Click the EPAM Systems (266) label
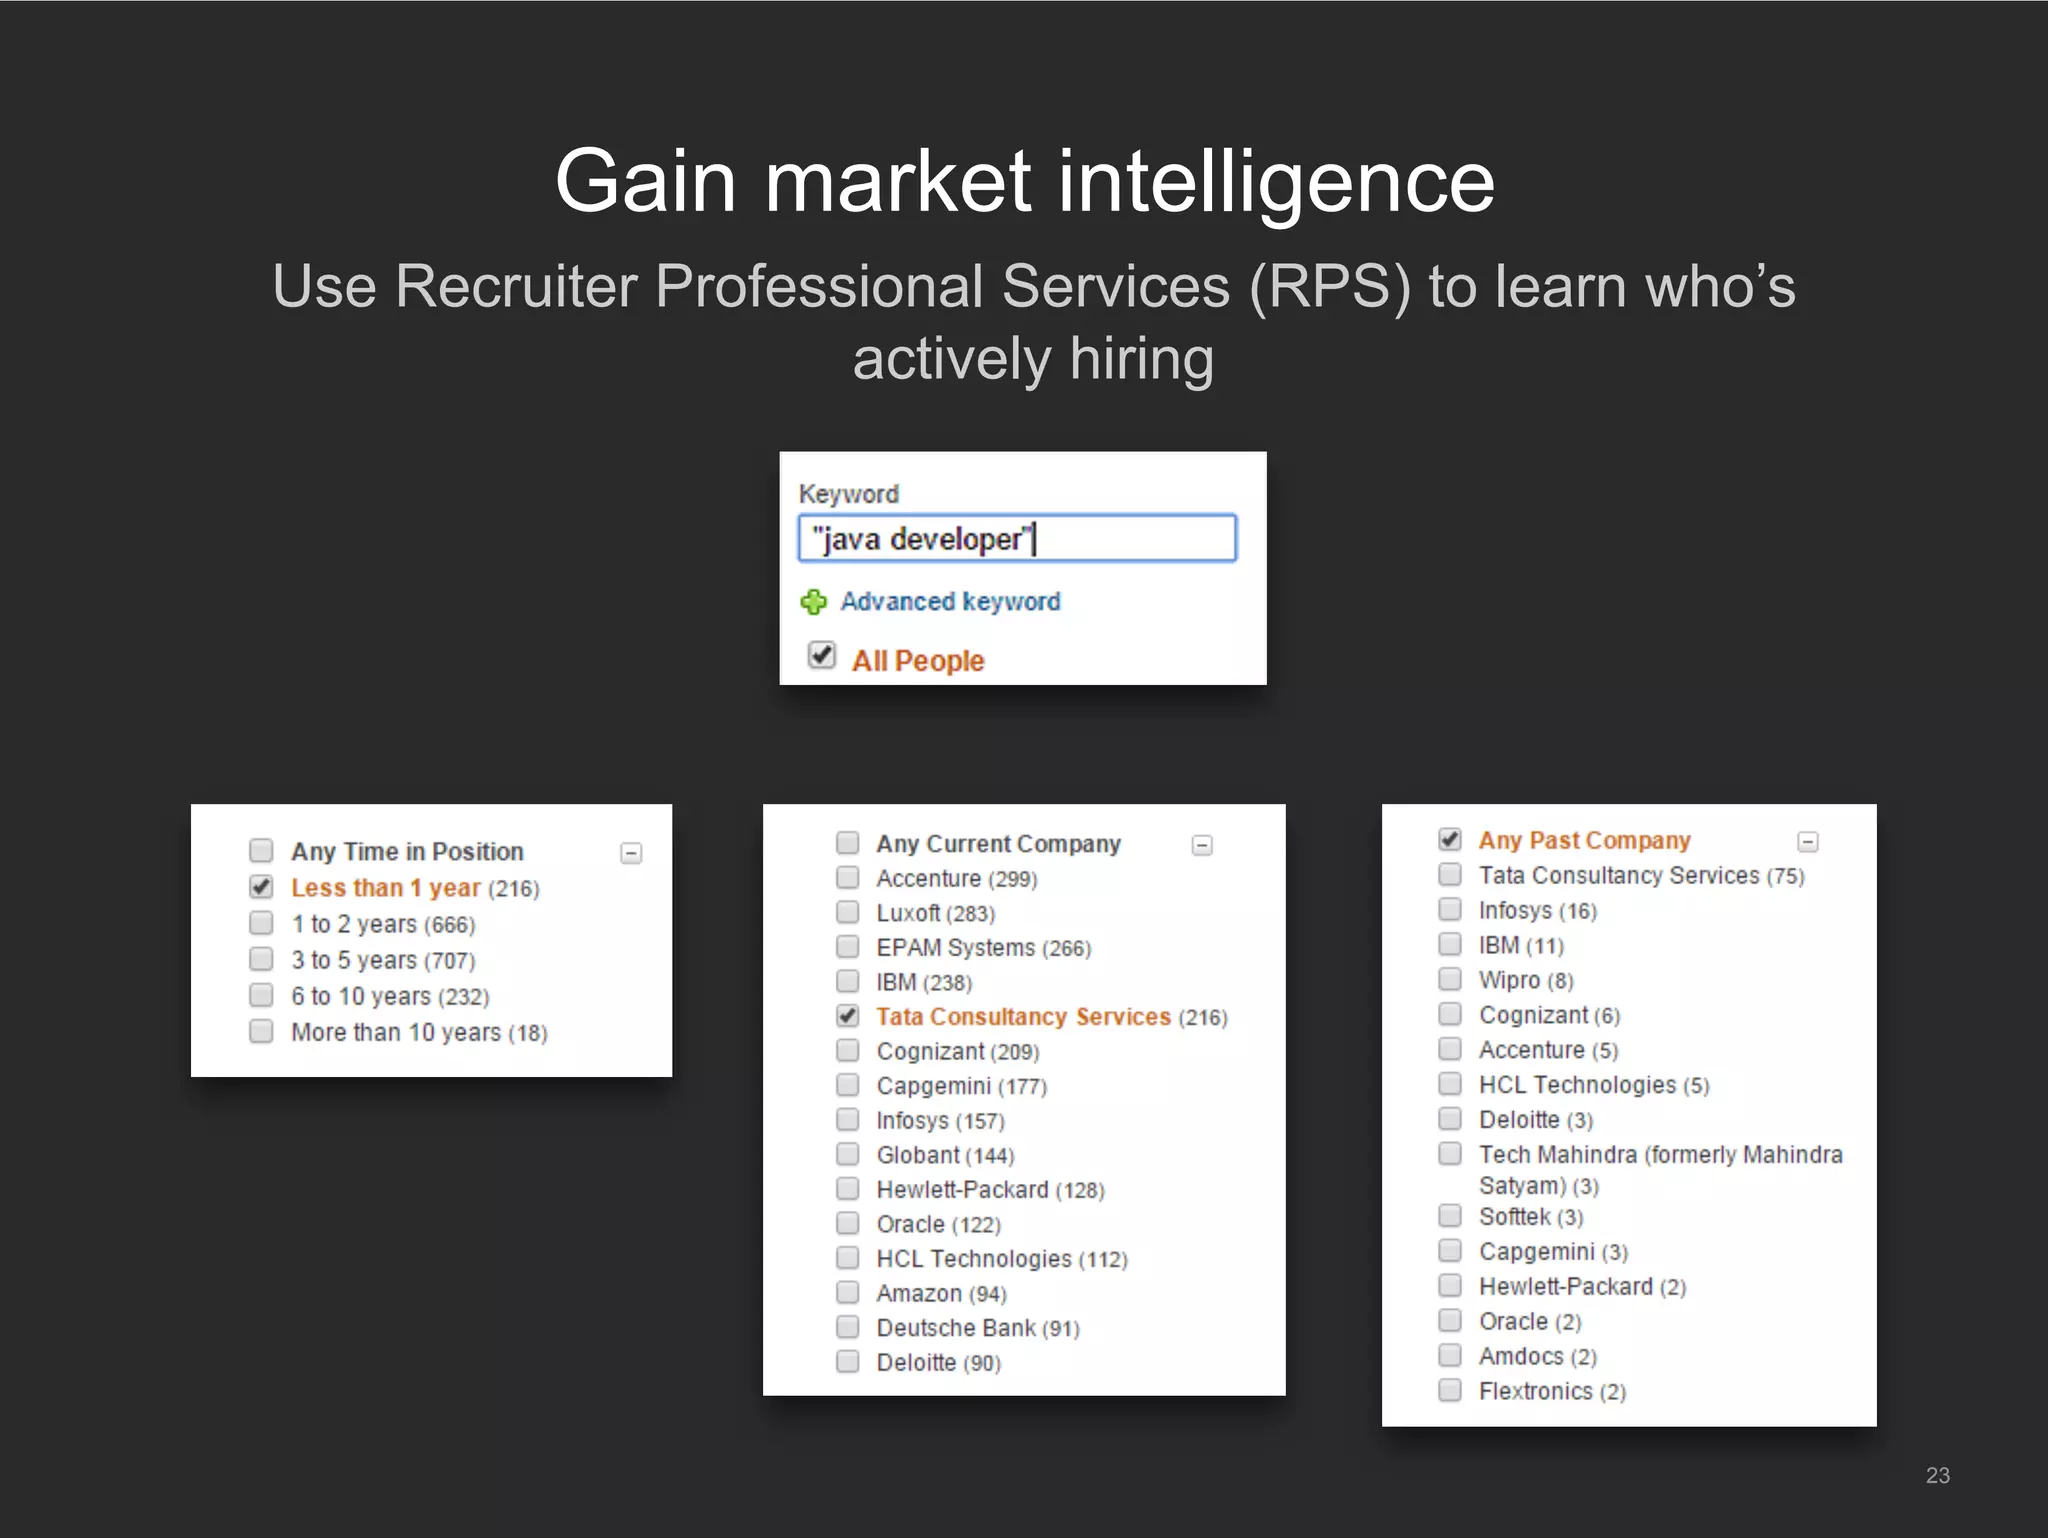2048x1538 pixels. pos(984,948)
